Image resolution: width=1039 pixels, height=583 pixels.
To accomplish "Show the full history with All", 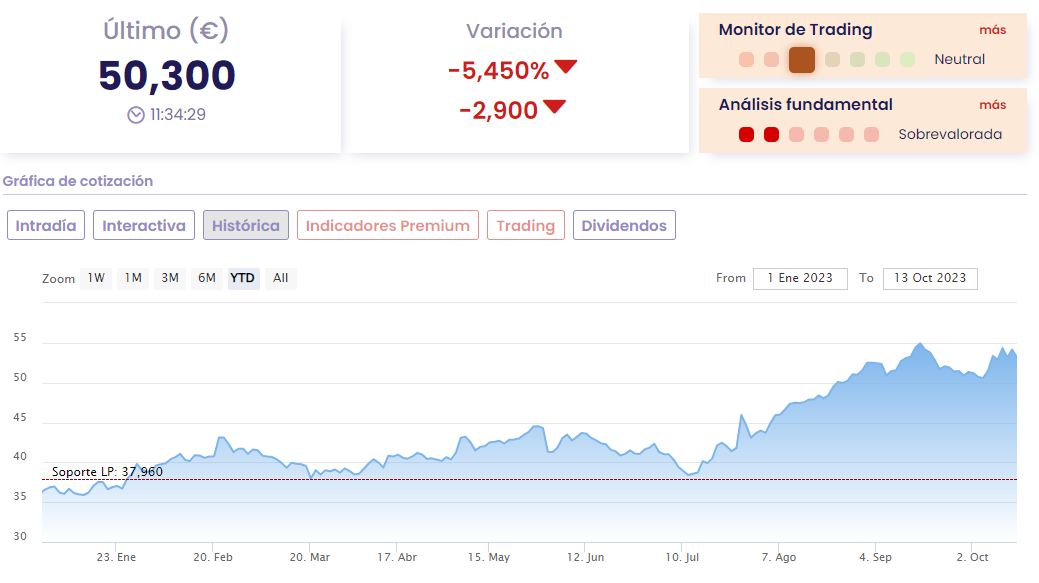I will click(x=280, y=278).
